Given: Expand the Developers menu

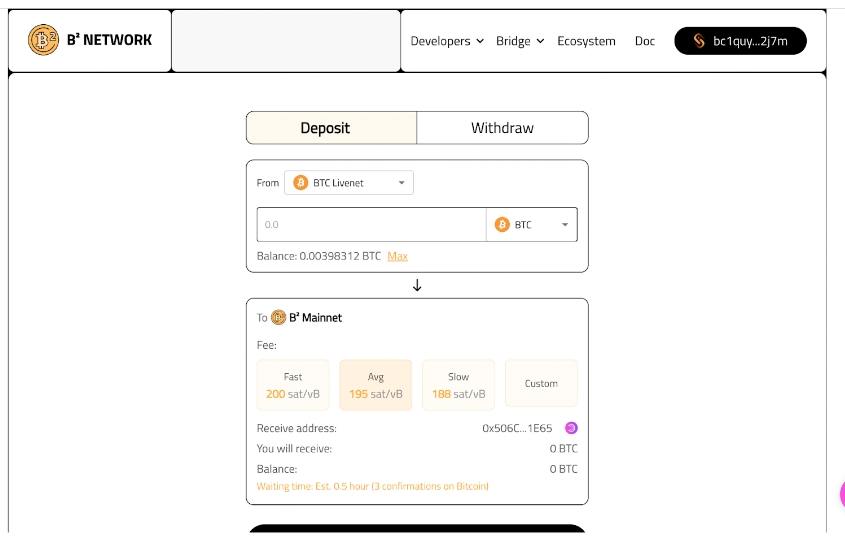Looking at the screenshot, I should (447, 41).
